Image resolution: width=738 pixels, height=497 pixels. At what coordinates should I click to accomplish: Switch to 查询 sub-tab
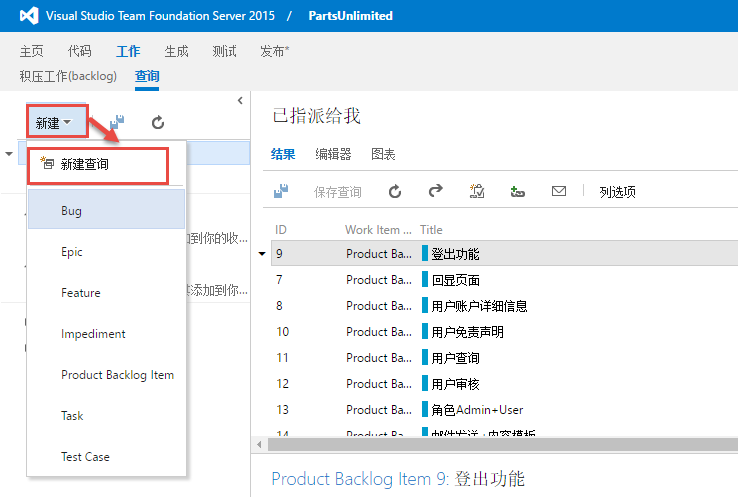(147, 76)
